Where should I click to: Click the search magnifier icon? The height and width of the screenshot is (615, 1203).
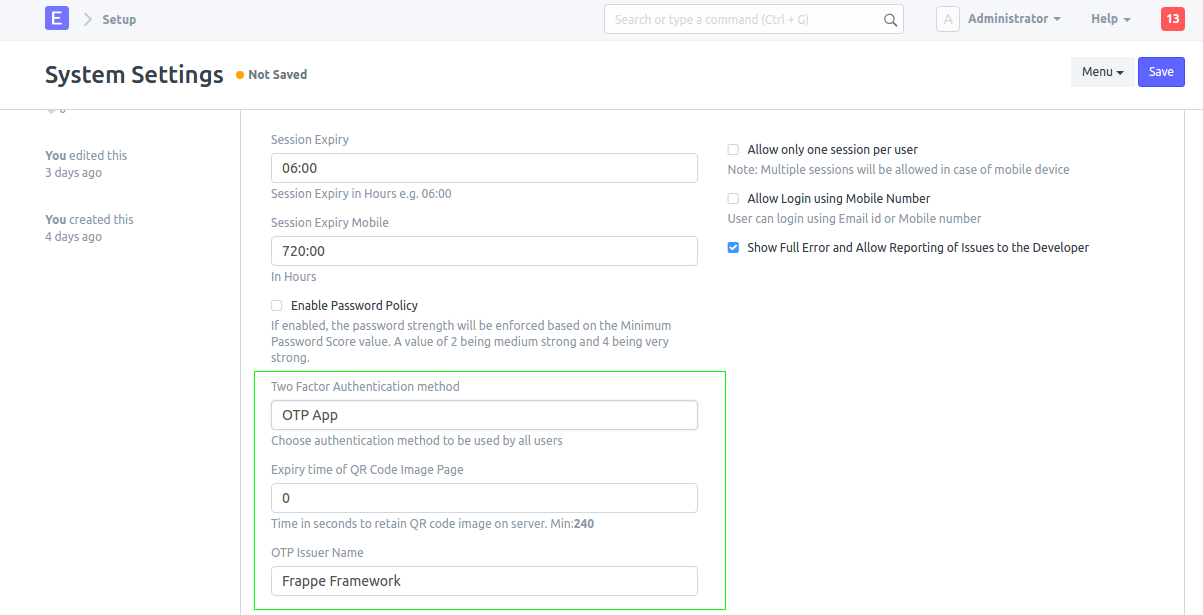click(890, 19)
